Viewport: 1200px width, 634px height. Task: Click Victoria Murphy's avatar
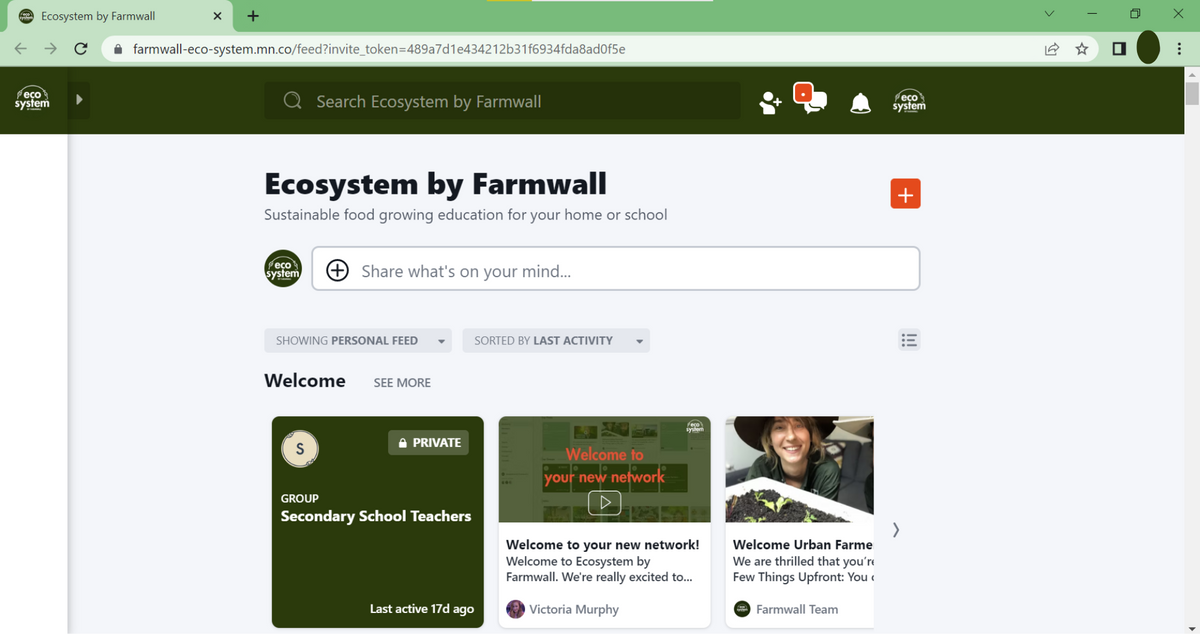515,609
